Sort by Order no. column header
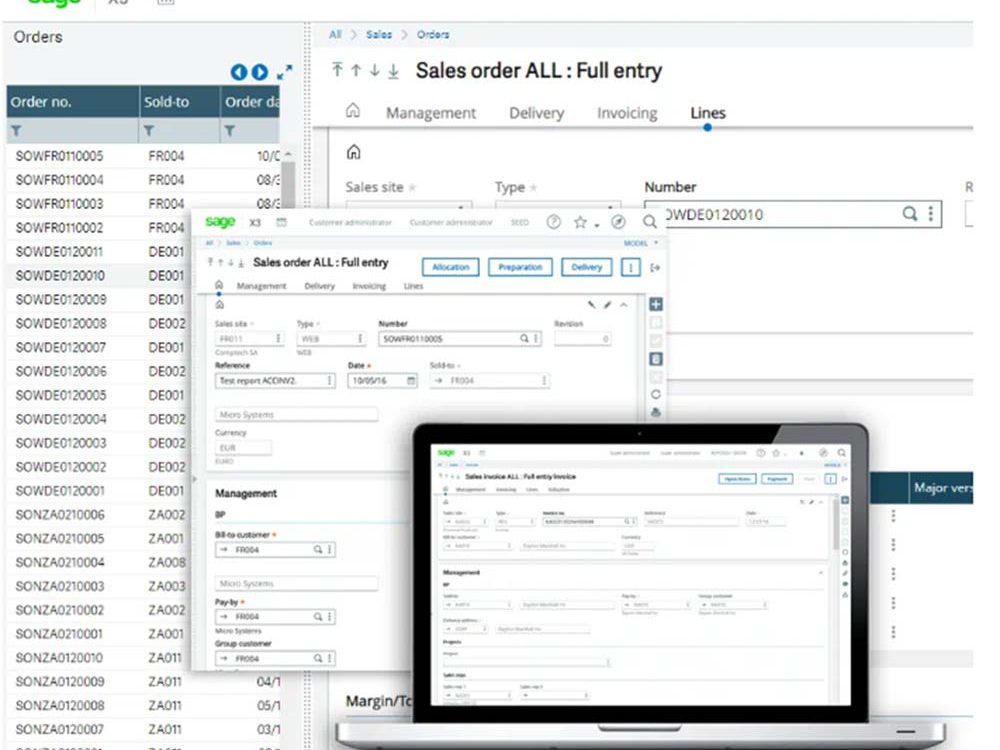The image size is (1000, 750). tap(73, 102)
